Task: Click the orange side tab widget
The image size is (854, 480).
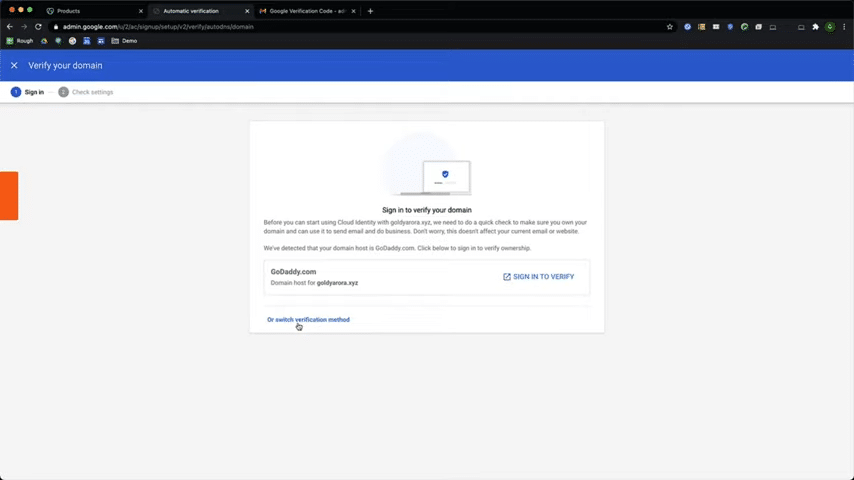Action: (9, 196)
